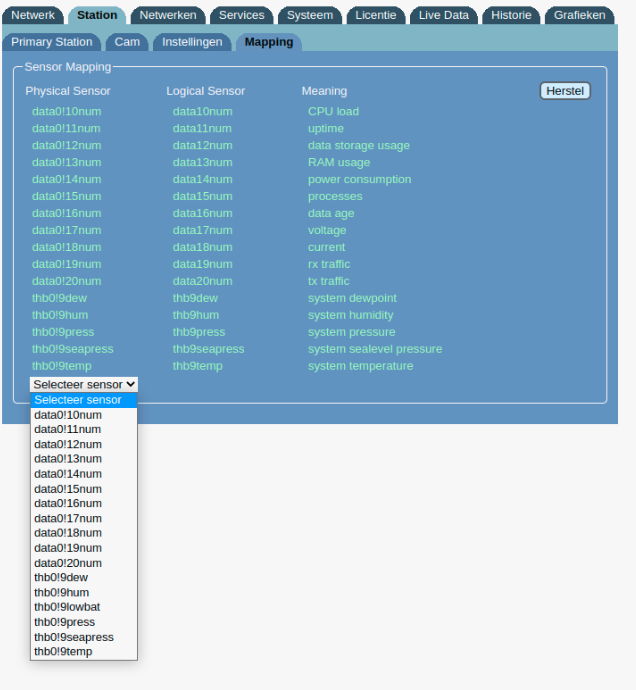This screenshot has width=636, height=690.
Task: Select the highlighted Selecteer sensor option
Action: coord(78,400)
